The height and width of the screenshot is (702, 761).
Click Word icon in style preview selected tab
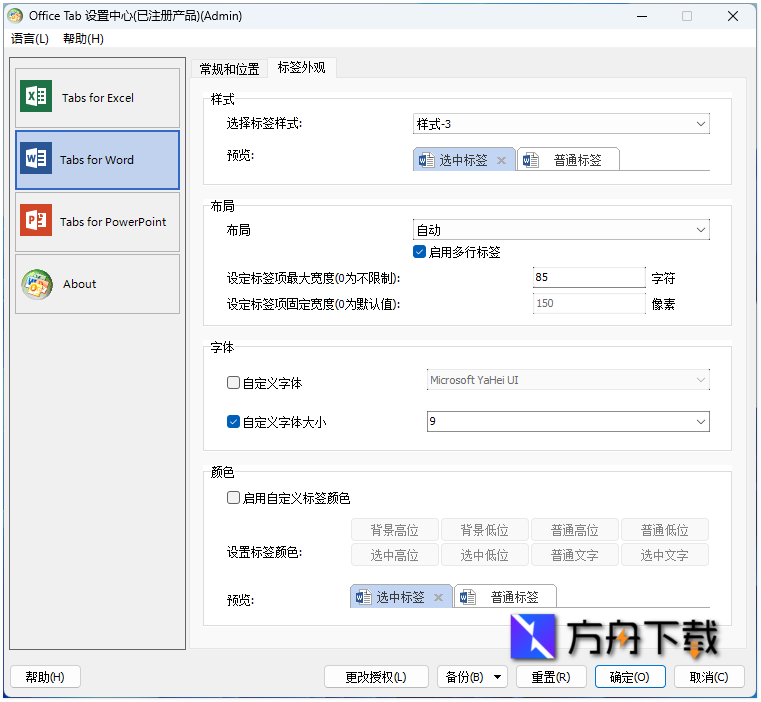point(426,160)
